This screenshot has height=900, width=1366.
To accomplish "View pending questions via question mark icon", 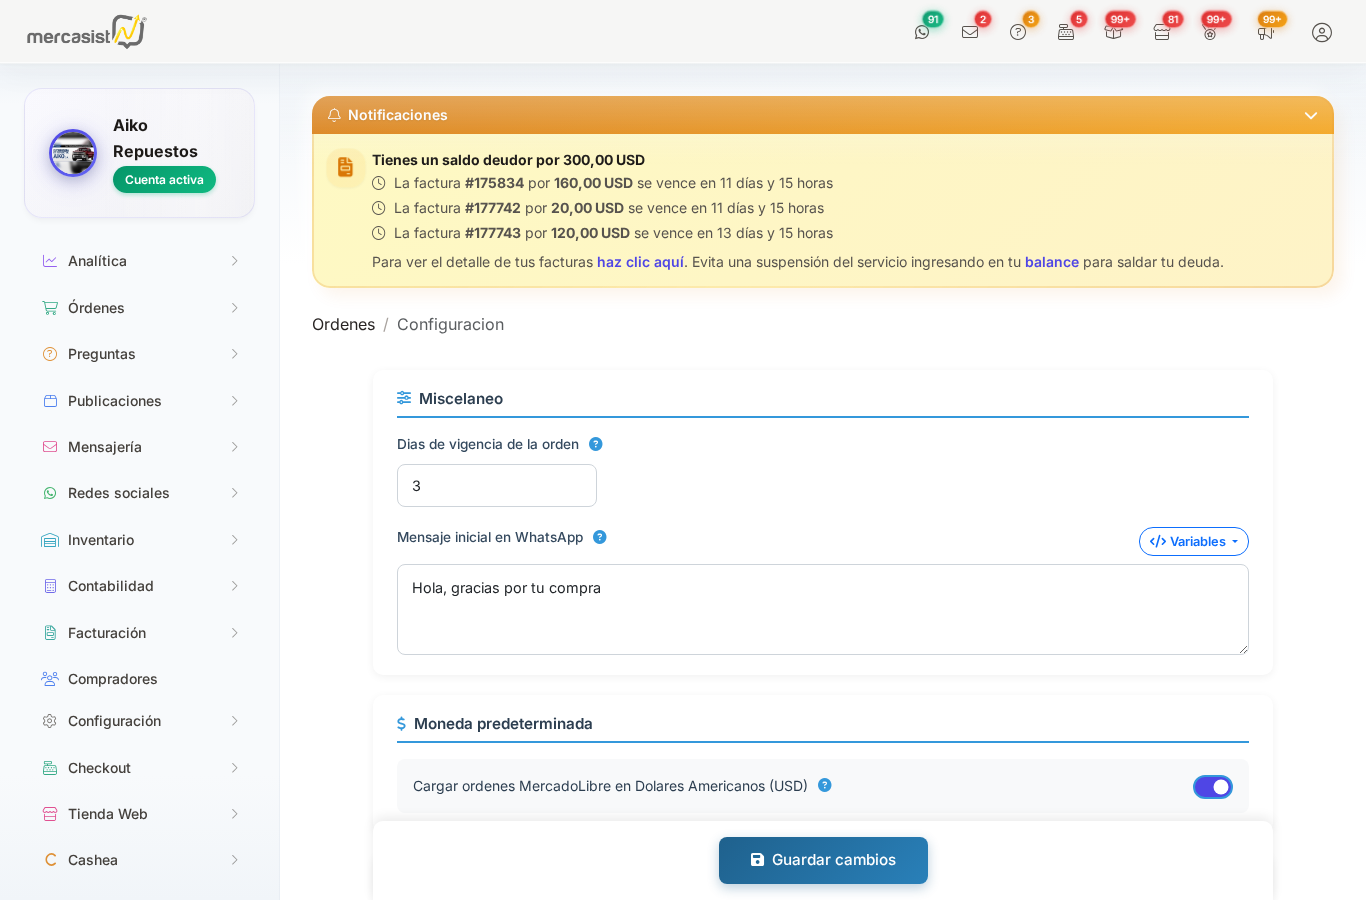I will click(x=1018, y=31).
